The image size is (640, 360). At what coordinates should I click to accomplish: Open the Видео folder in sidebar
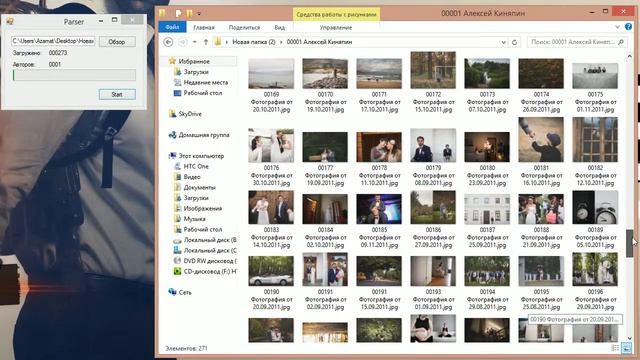191,177
